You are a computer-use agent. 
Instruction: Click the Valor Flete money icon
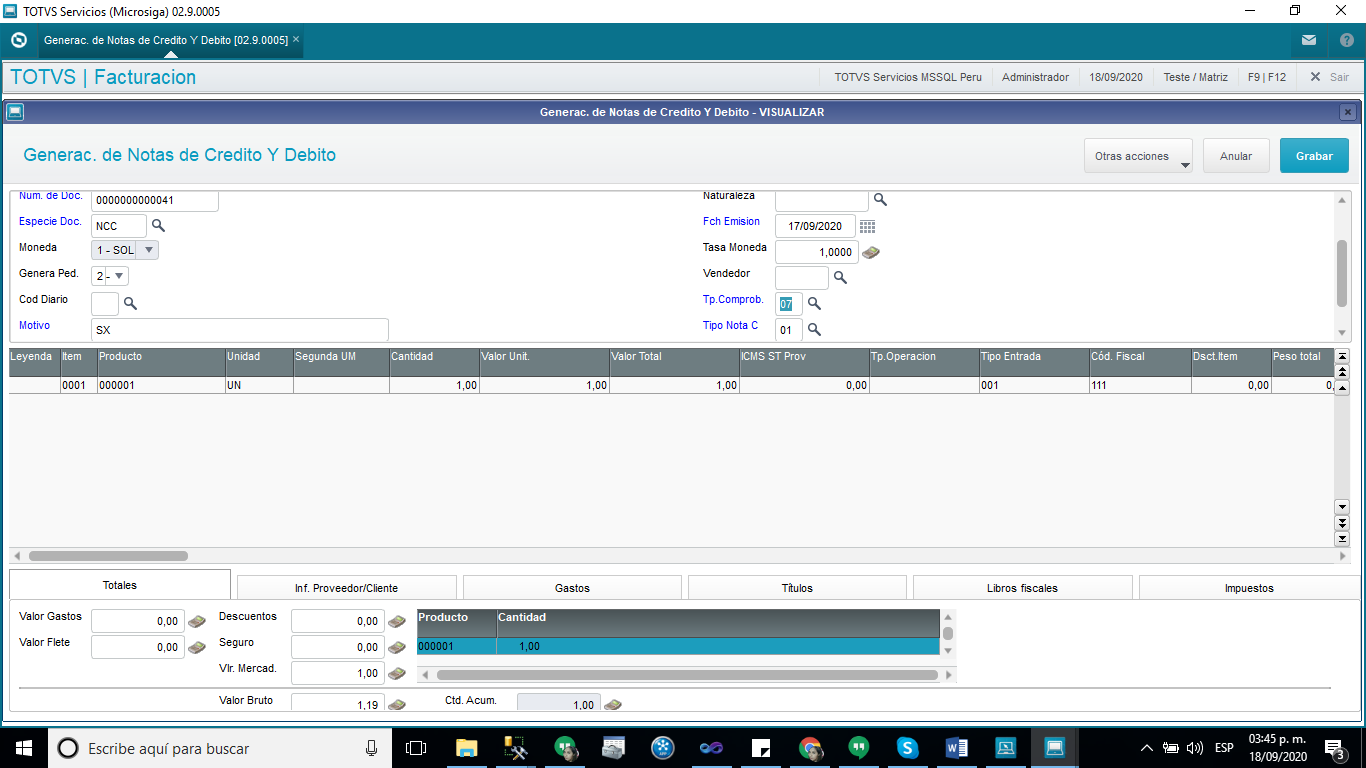coord(196,647)
